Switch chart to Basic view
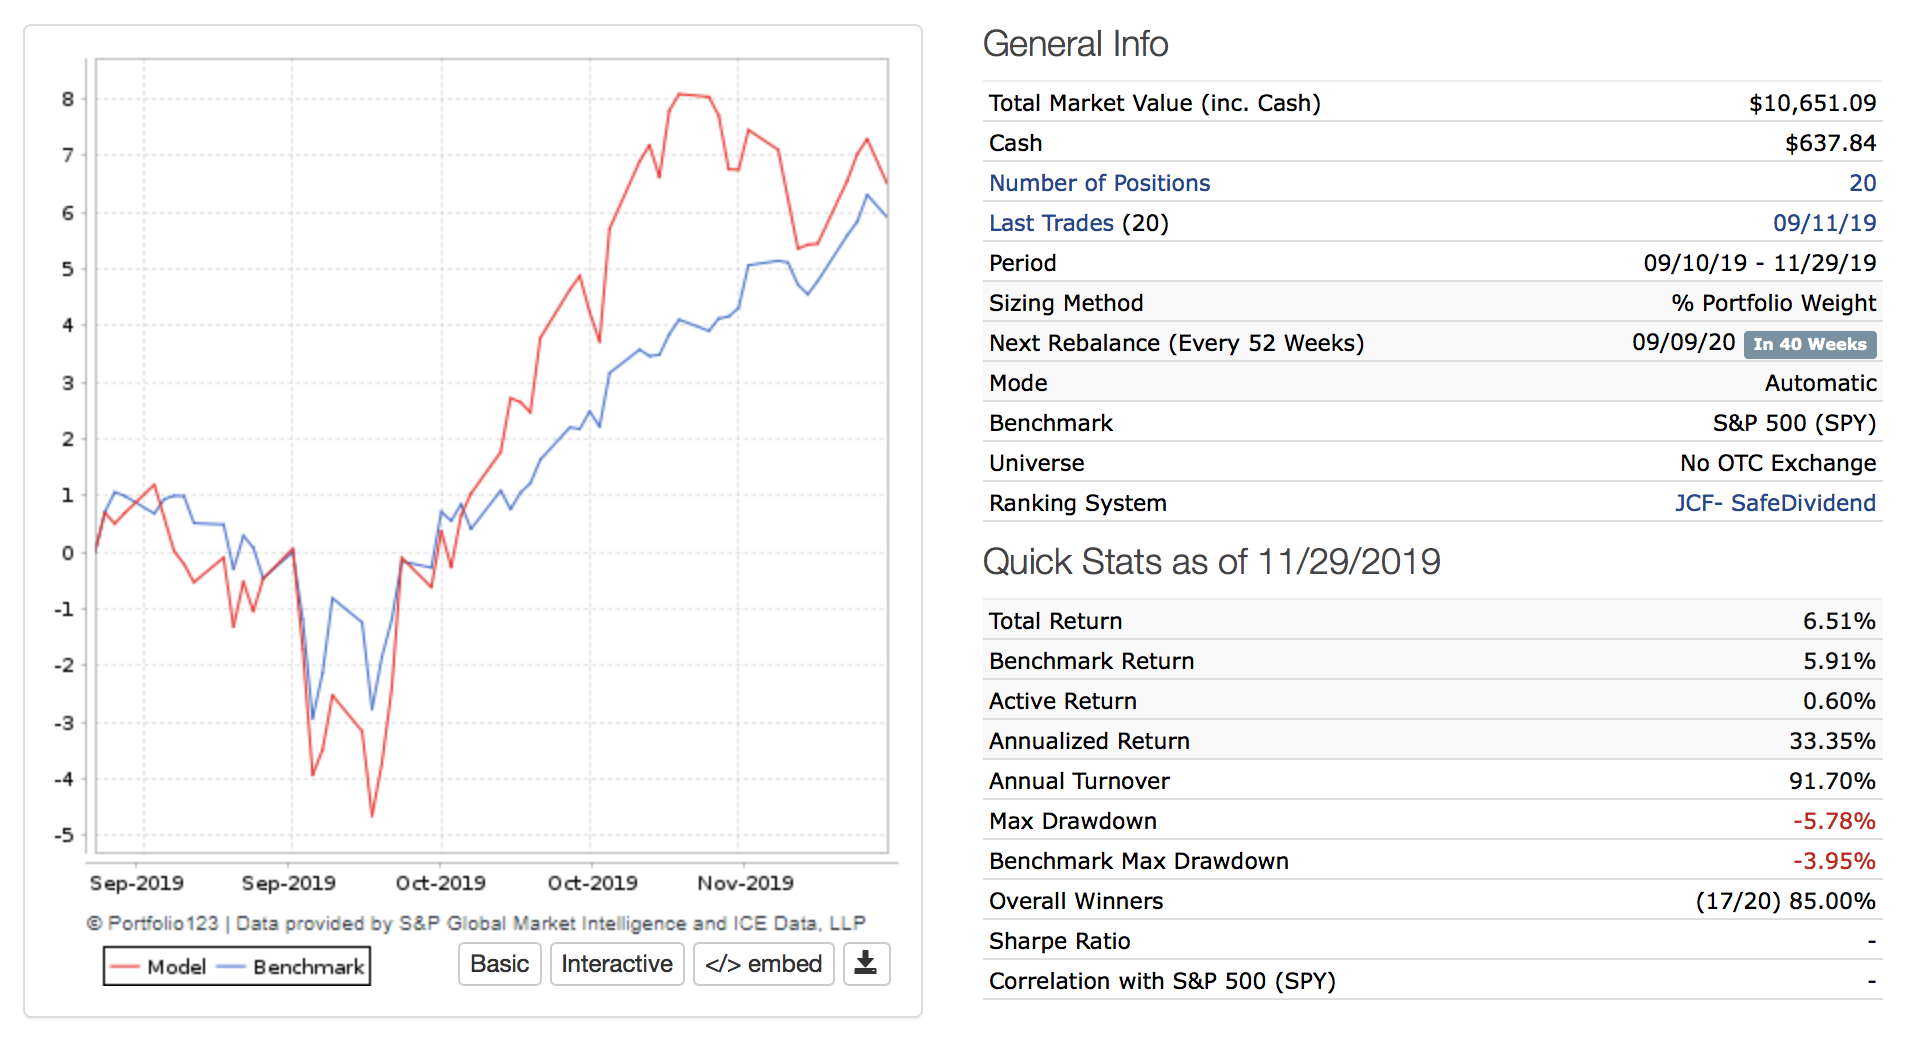Image resolution: width=1908 pixels, height=1038 pixels. pyautogui.click(x=499, y=964)
